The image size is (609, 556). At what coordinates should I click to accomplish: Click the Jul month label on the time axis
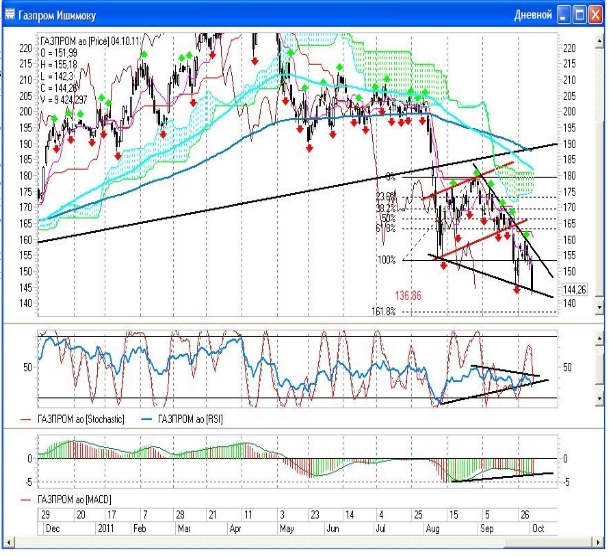click(380, 528)
